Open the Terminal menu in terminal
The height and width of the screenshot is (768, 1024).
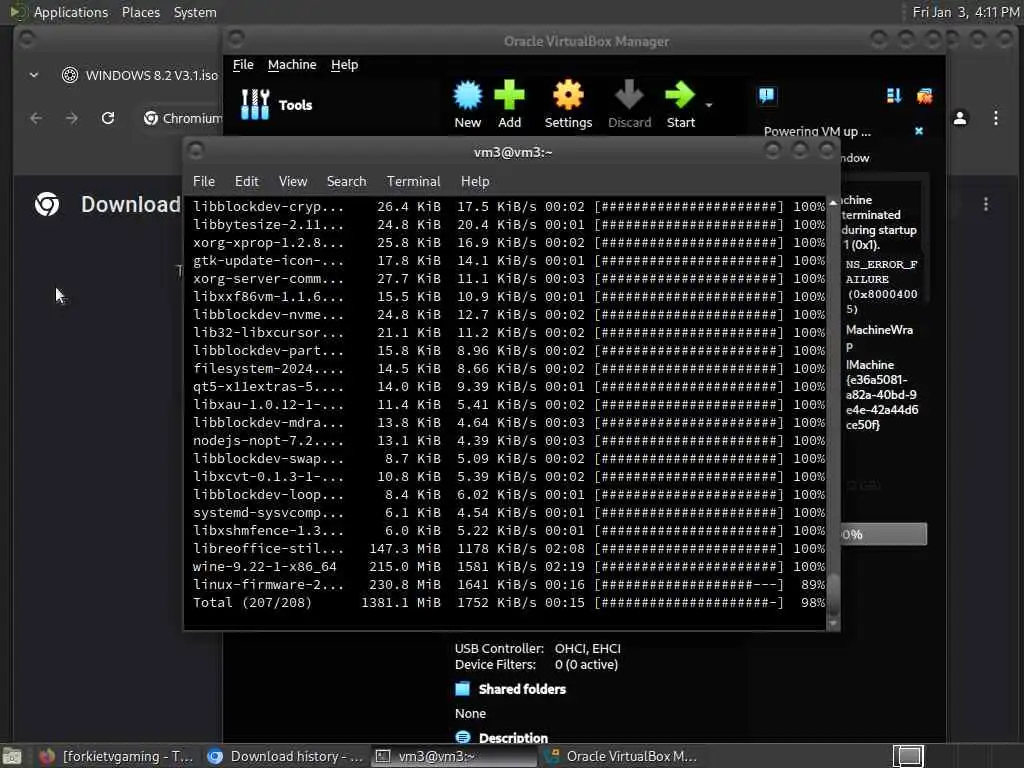tap(413, 181)
